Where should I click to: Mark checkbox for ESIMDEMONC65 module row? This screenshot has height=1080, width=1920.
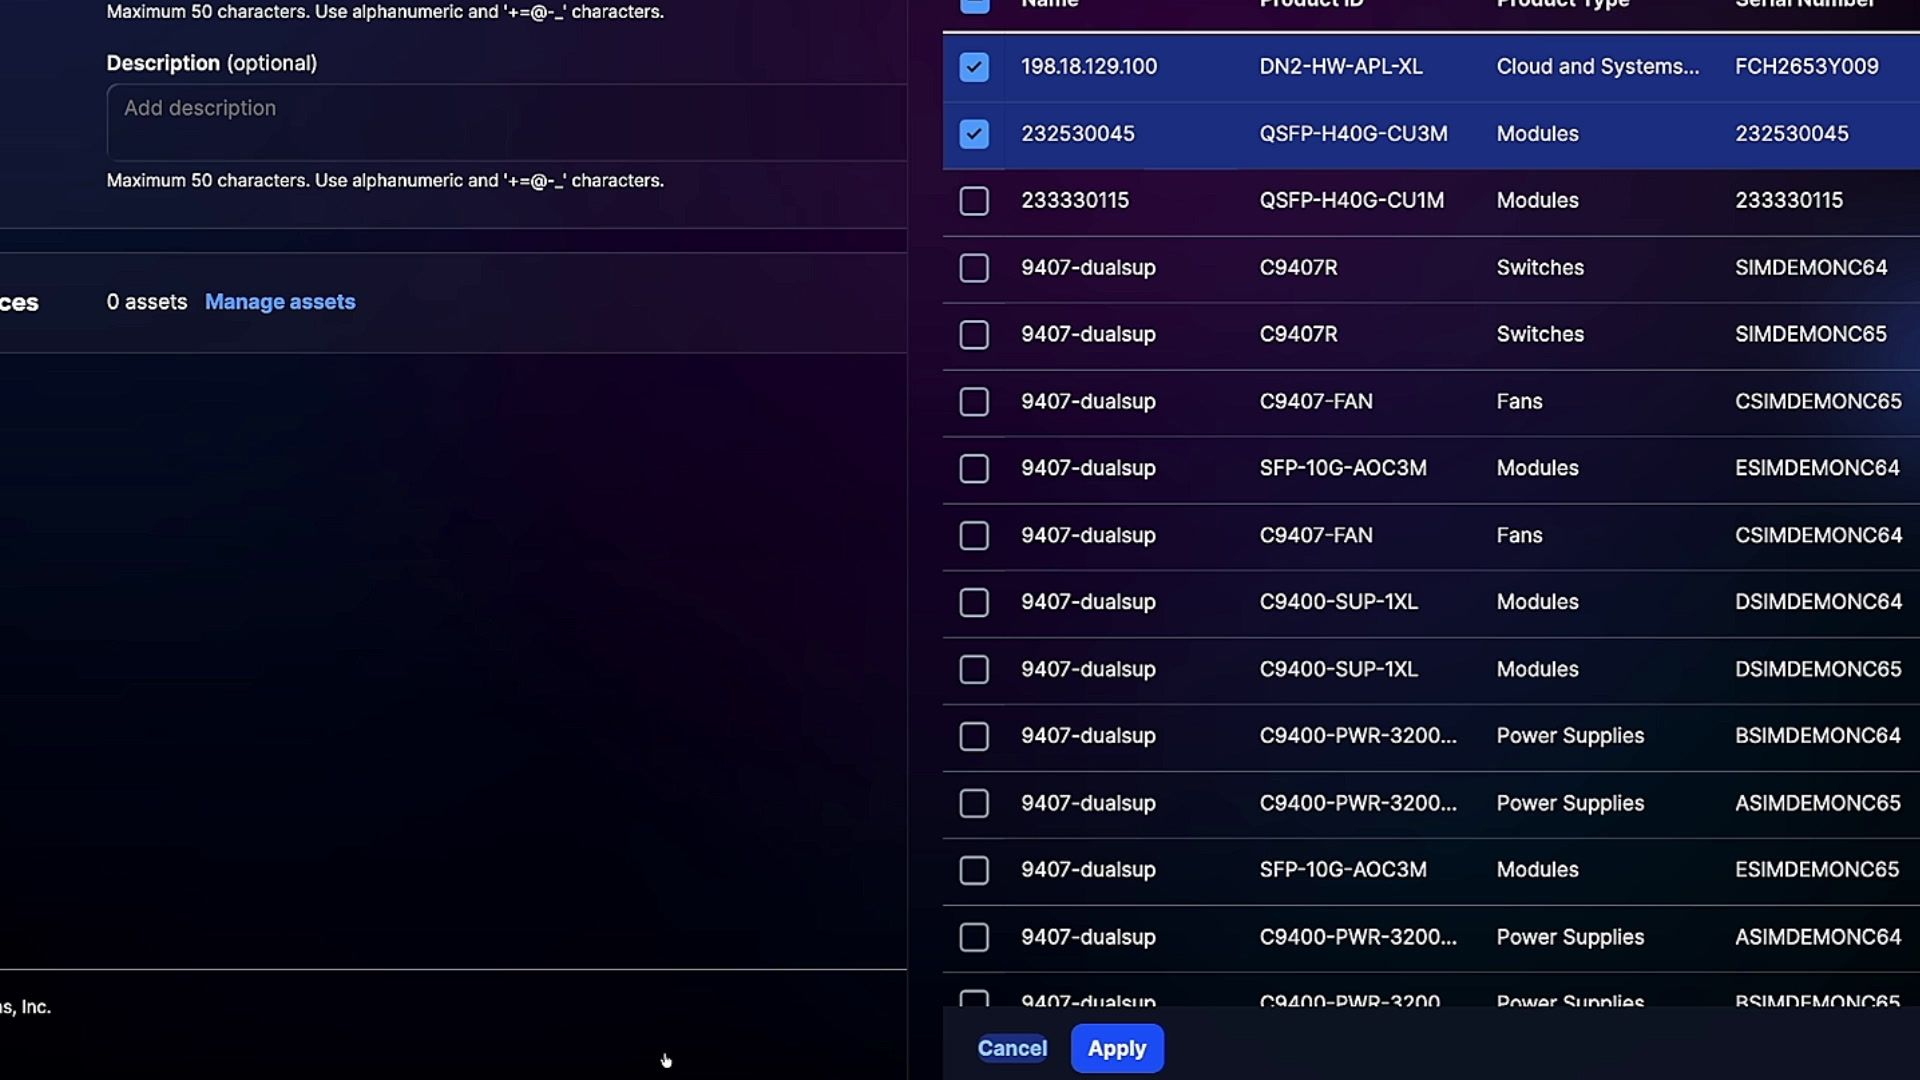click(974, 871)
